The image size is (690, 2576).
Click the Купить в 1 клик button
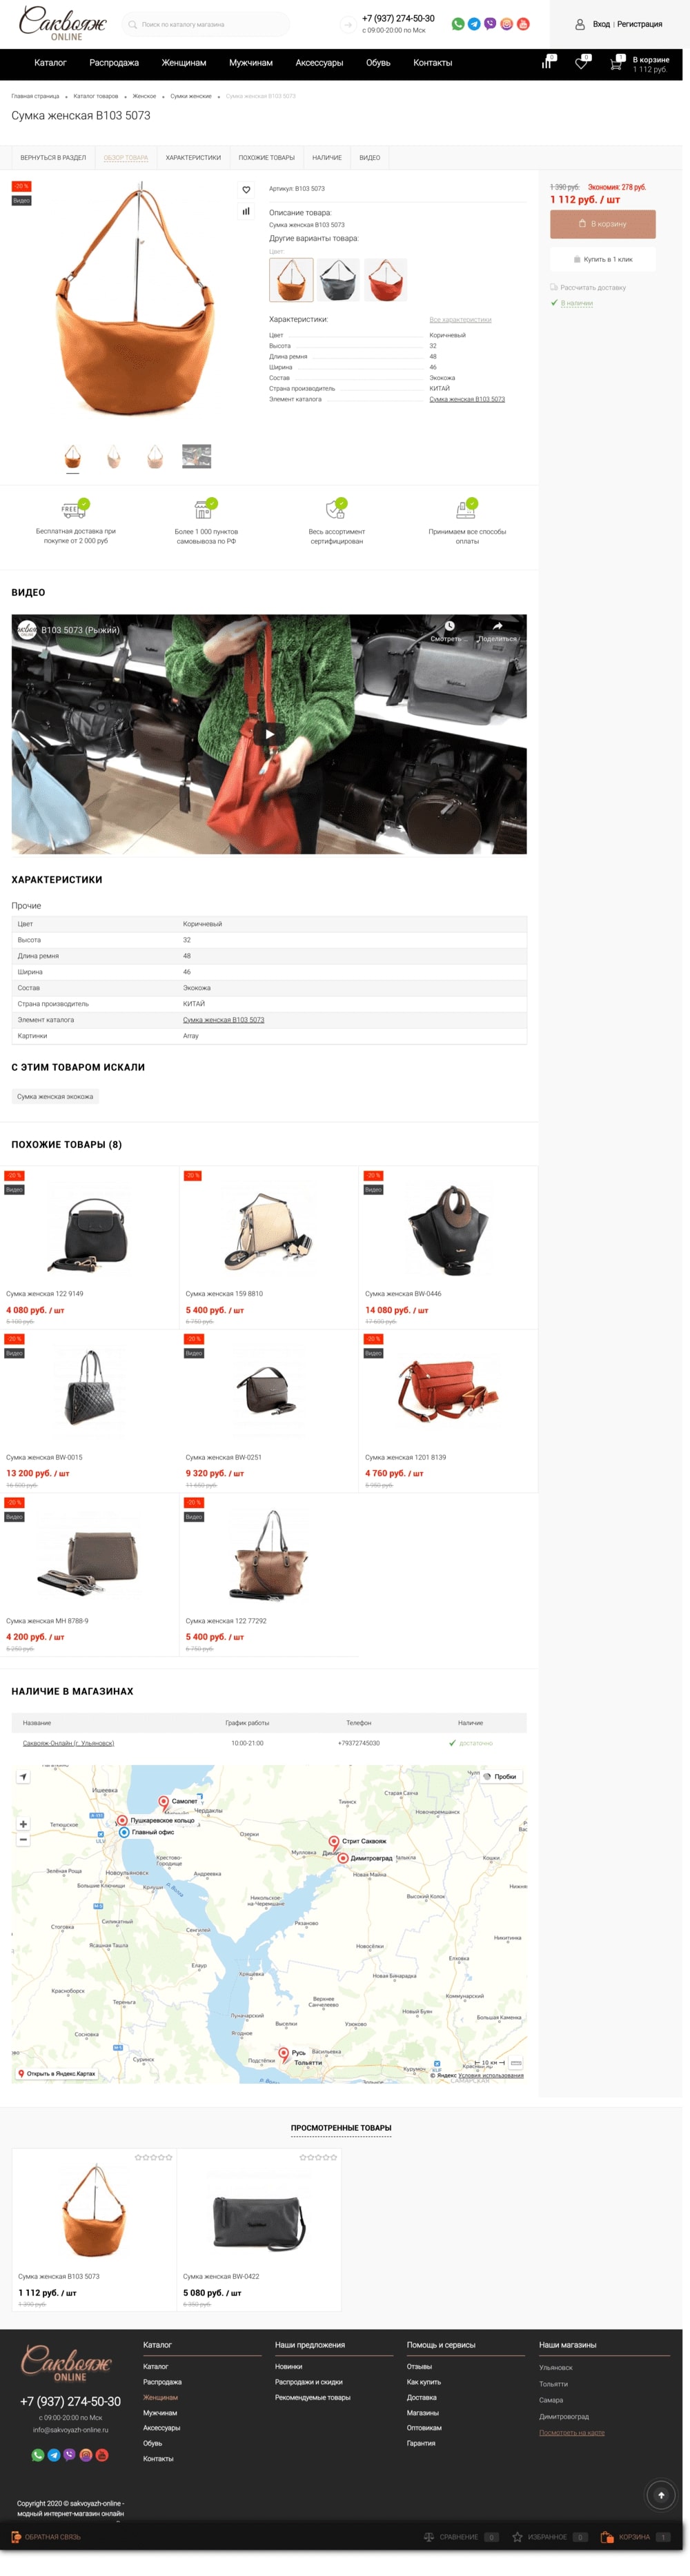tap(603, 259)
